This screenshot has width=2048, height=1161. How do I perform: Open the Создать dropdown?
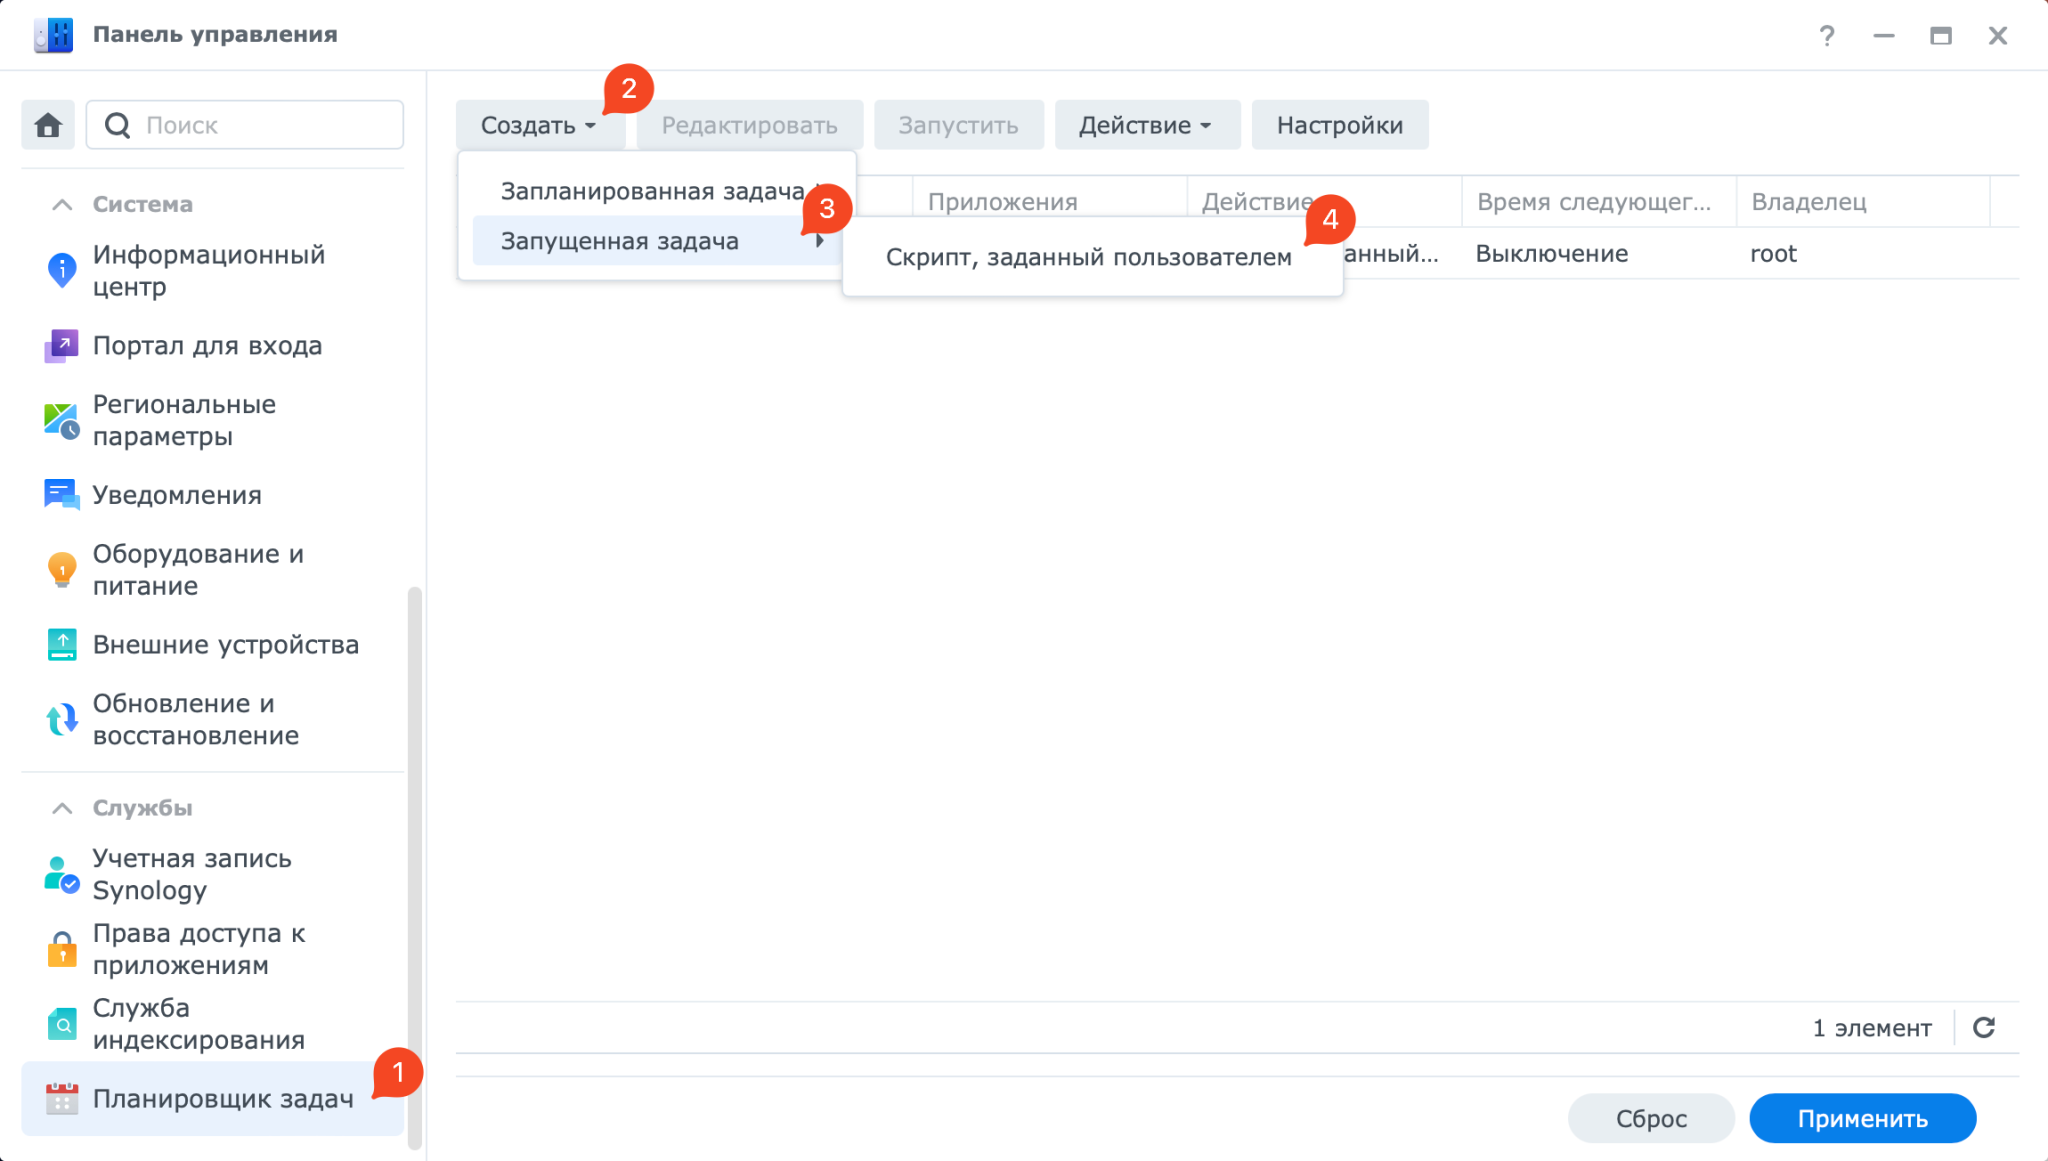(539, 125)
